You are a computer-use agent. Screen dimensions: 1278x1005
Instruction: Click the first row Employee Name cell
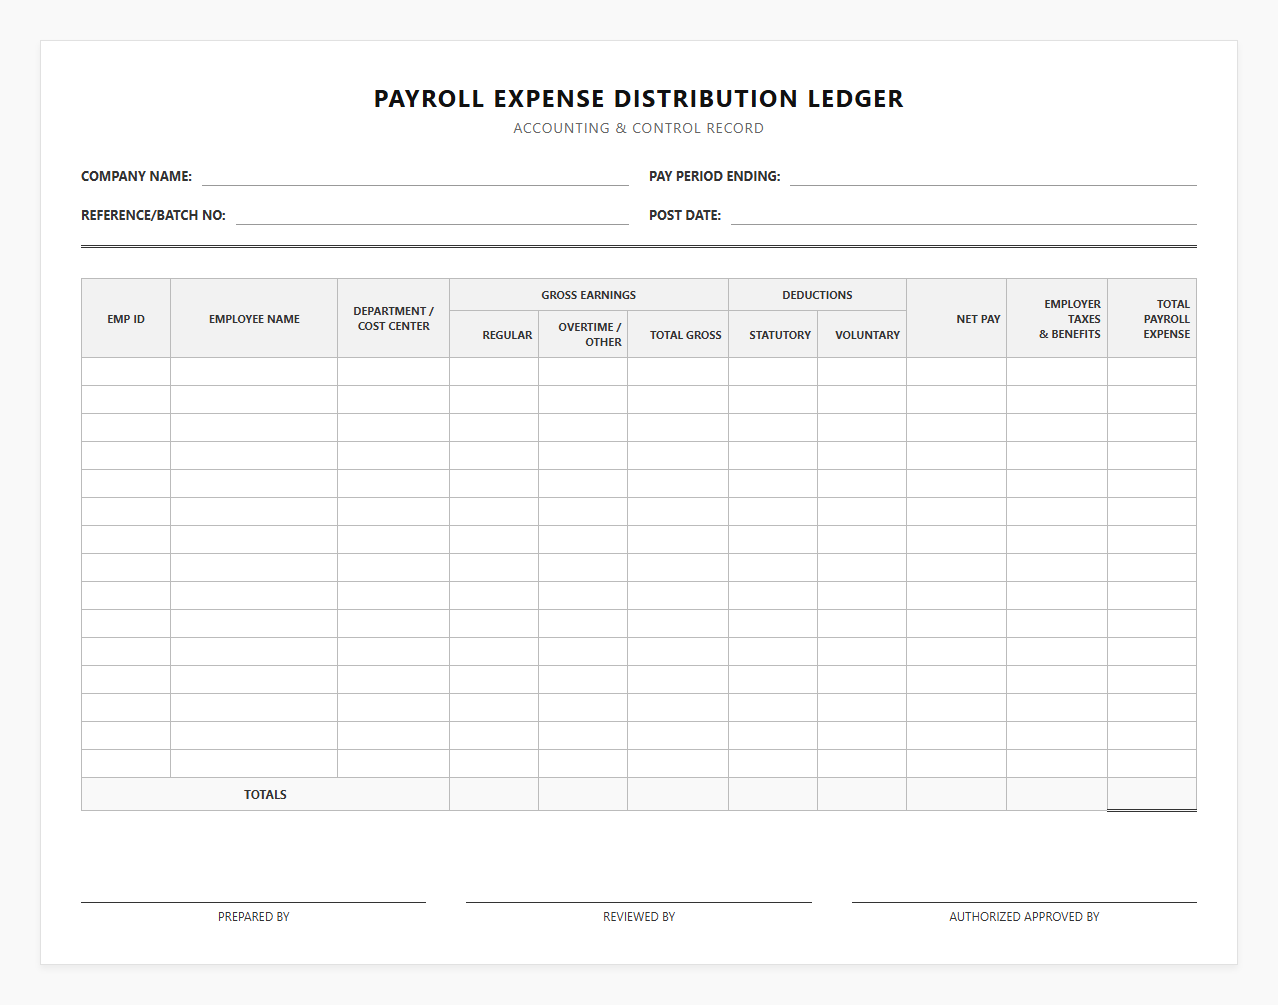click(x=254, y=372)
